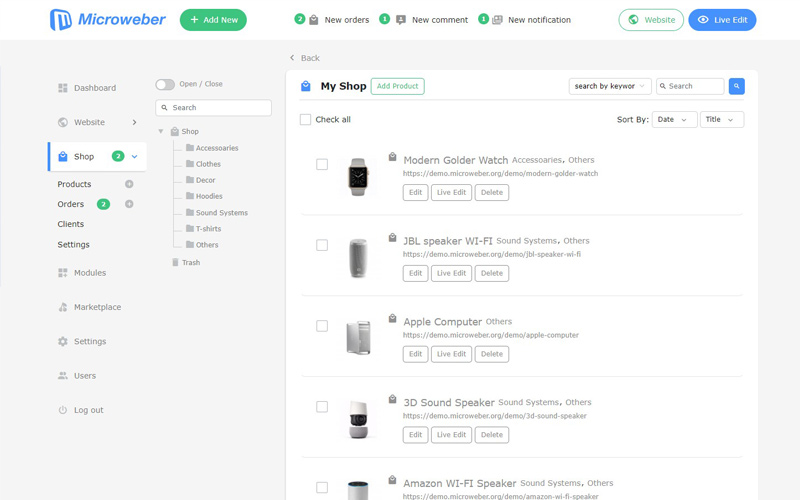Click the Microweber logo
Image resolution: width=800 pixels, height=500 pixels.
(108, 20)
